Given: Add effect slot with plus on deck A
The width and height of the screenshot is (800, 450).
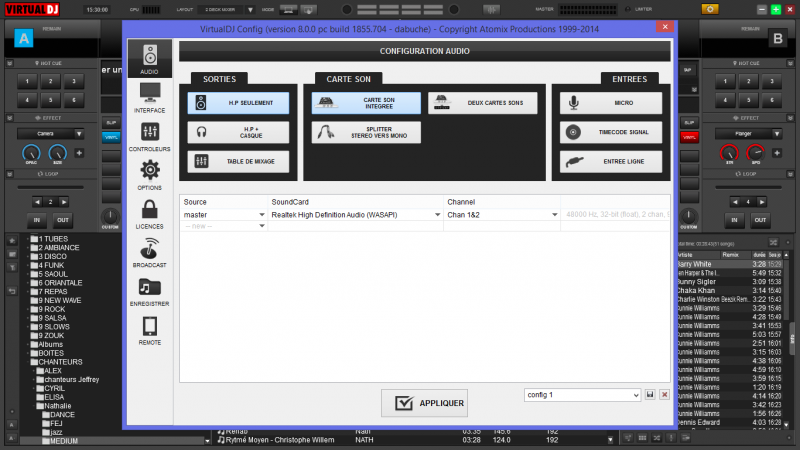Looking at the screenshot, I should pos(79,153).
